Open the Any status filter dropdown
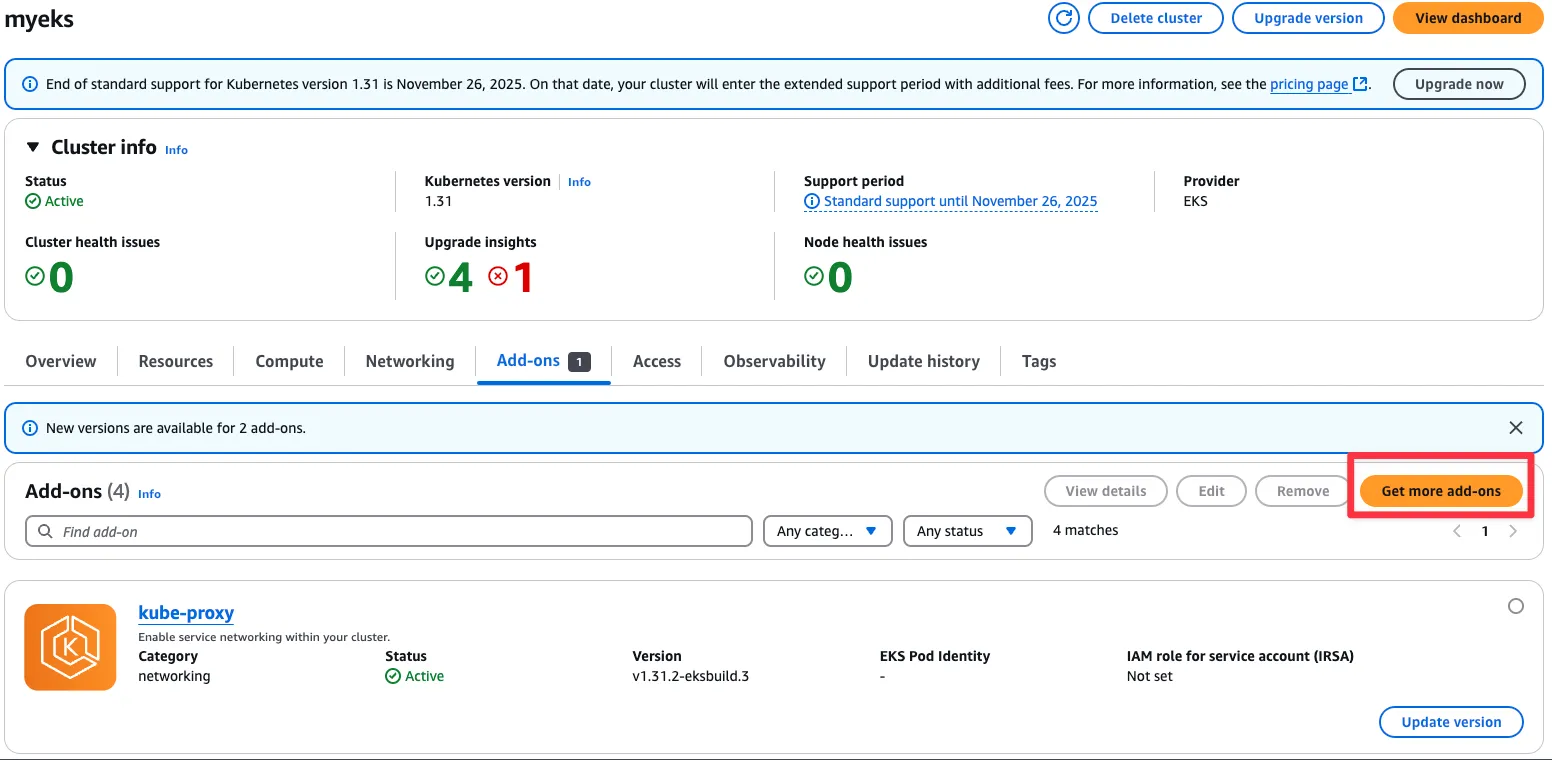Viewport: 1552px width, 760px height. (x=967, y=531)
